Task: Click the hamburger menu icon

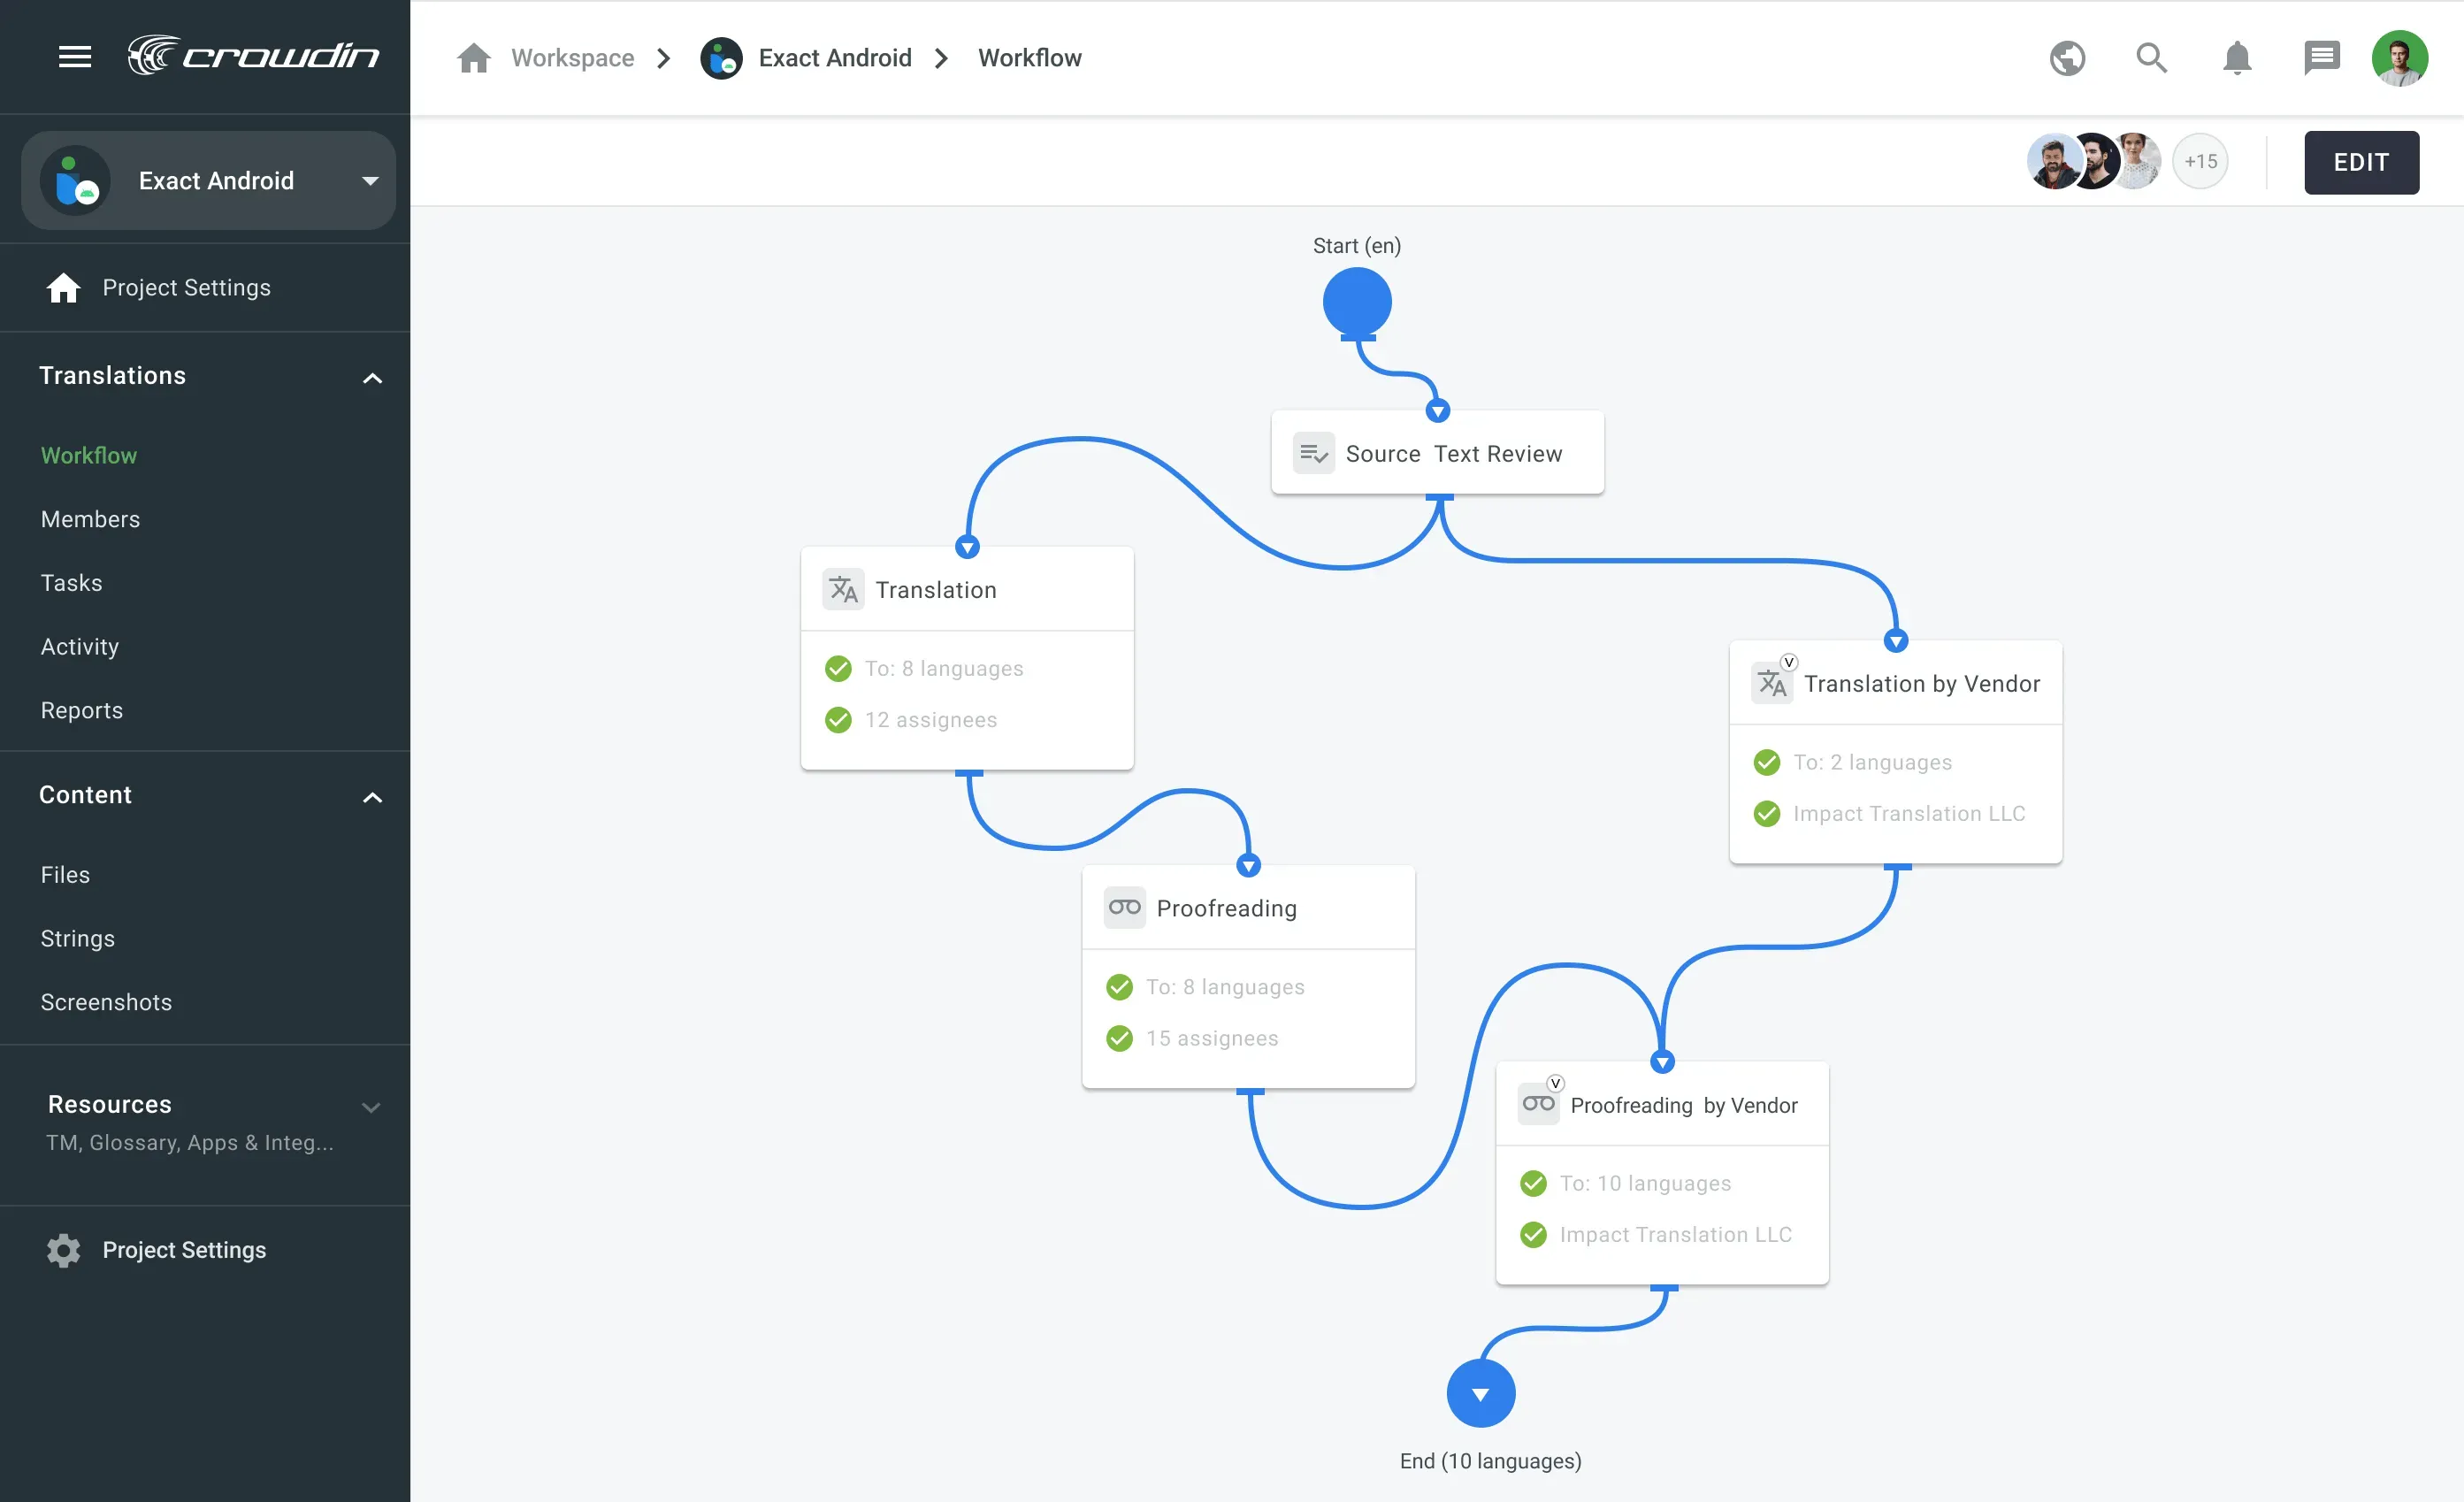Action: (75, 57)
